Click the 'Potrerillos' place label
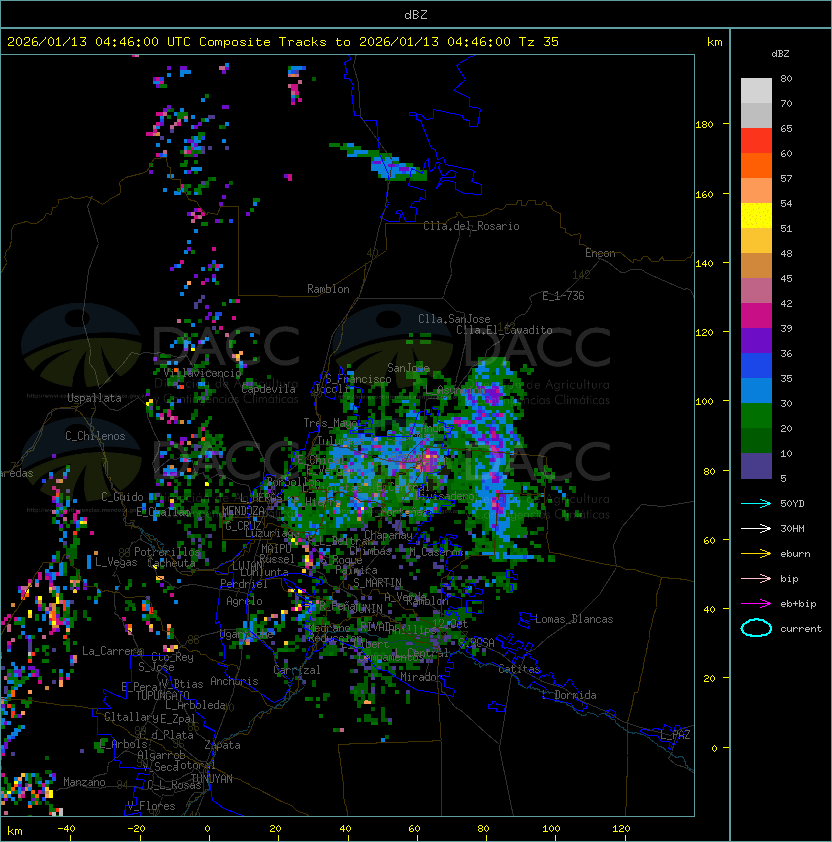 point(167,551)
